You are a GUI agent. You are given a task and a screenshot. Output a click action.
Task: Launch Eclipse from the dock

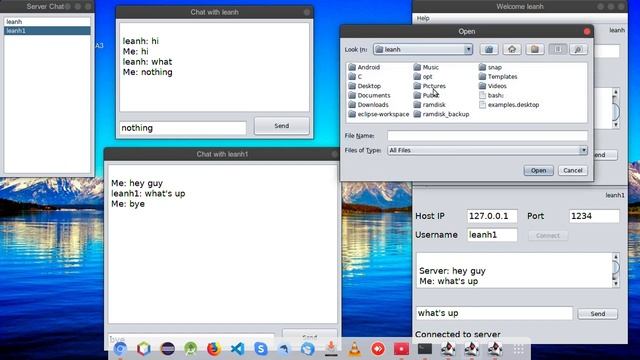167,349
